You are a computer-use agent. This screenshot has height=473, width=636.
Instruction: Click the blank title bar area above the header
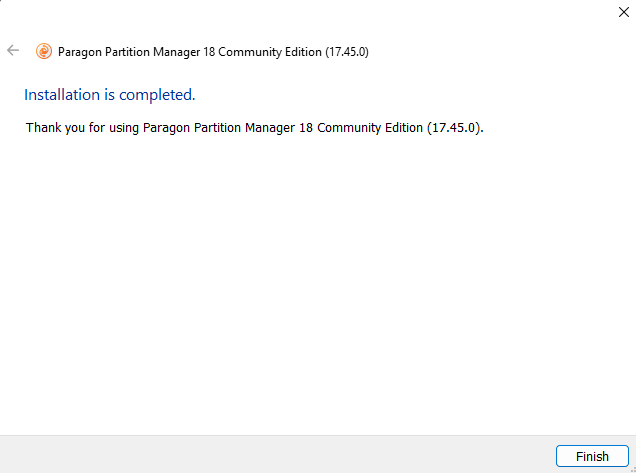[x=300, y=14]
